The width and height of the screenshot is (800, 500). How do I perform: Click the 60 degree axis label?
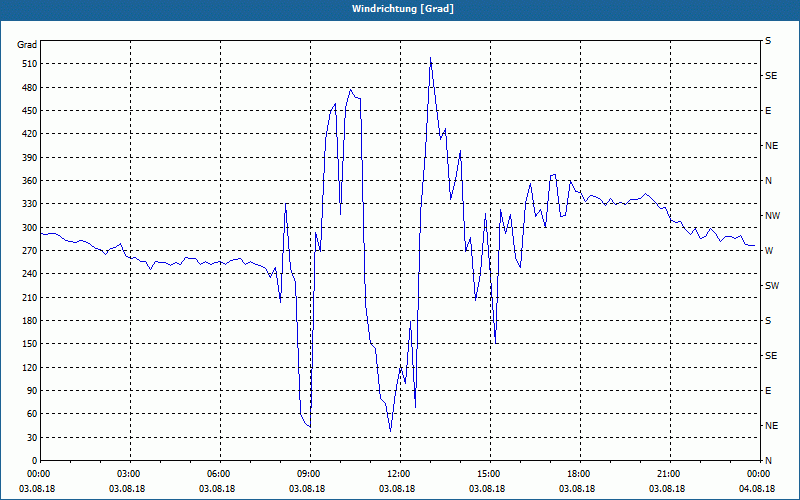point(32,413)
